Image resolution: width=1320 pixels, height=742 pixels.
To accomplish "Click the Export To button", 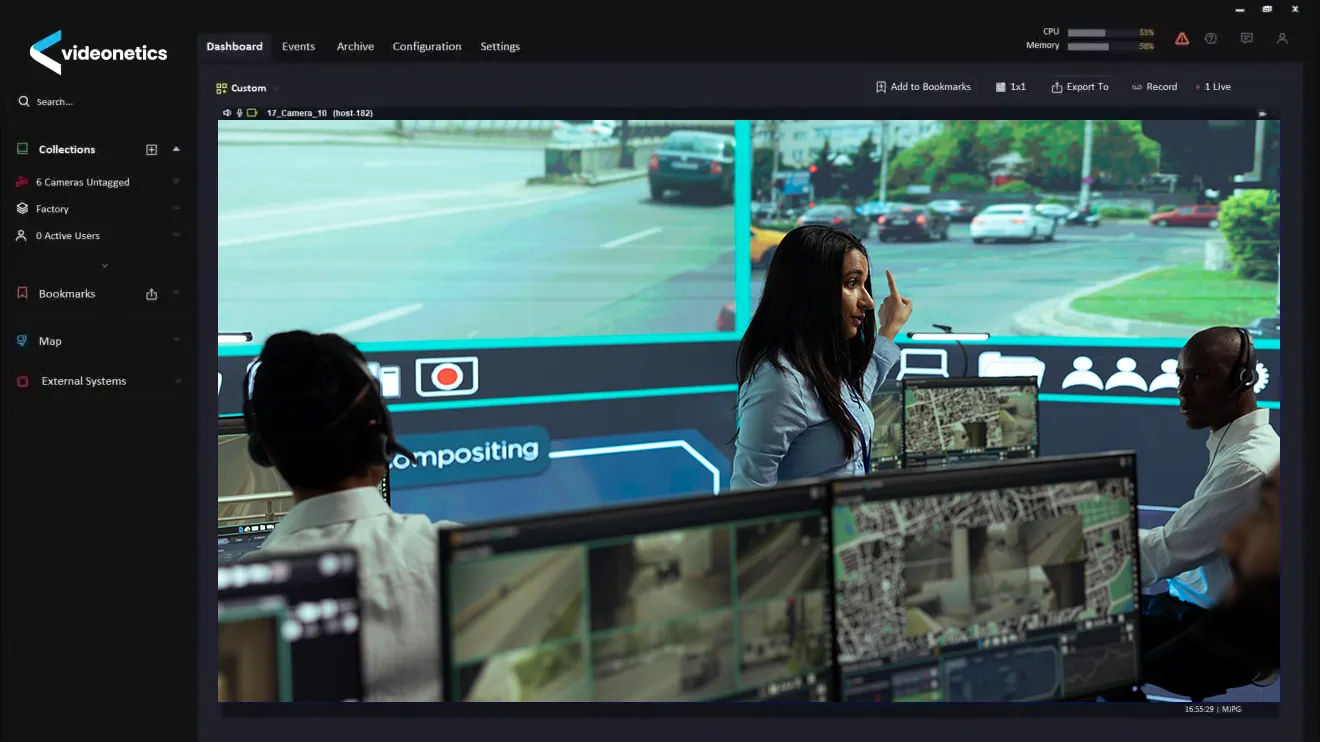I will pos(1079,87).
